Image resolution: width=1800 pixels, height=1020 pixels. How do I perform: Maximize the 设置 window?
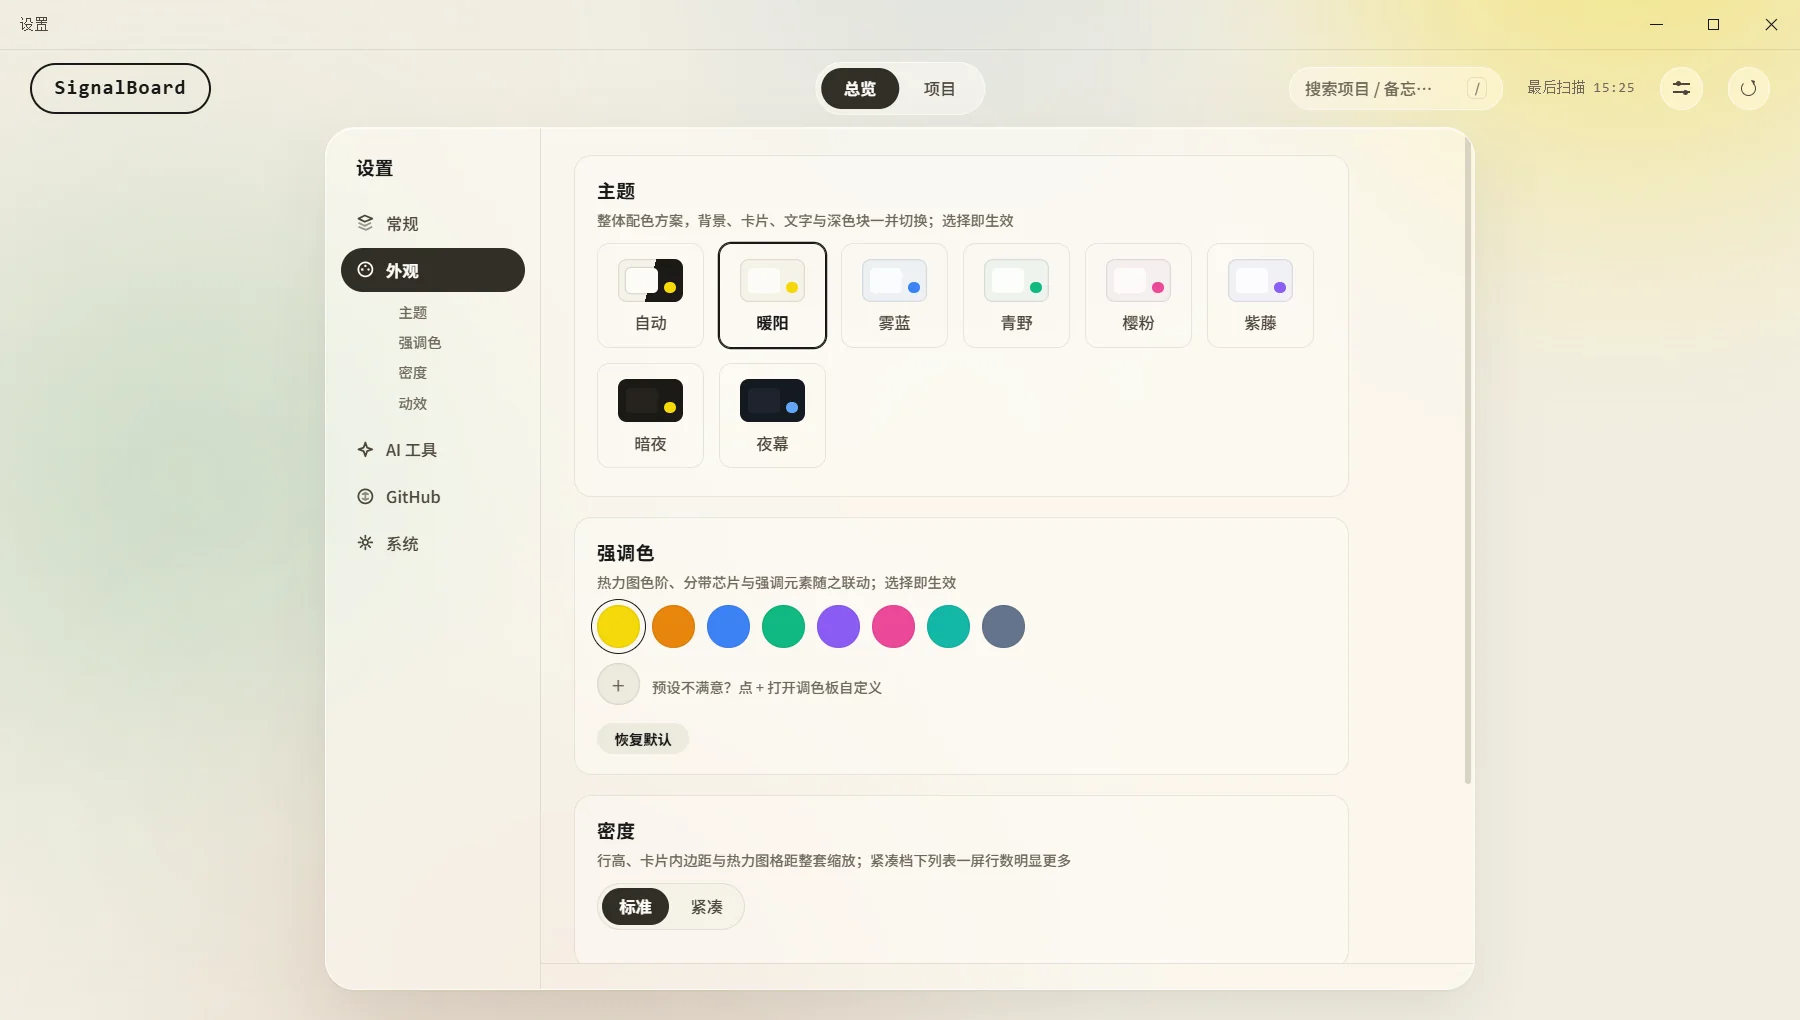1713,24
